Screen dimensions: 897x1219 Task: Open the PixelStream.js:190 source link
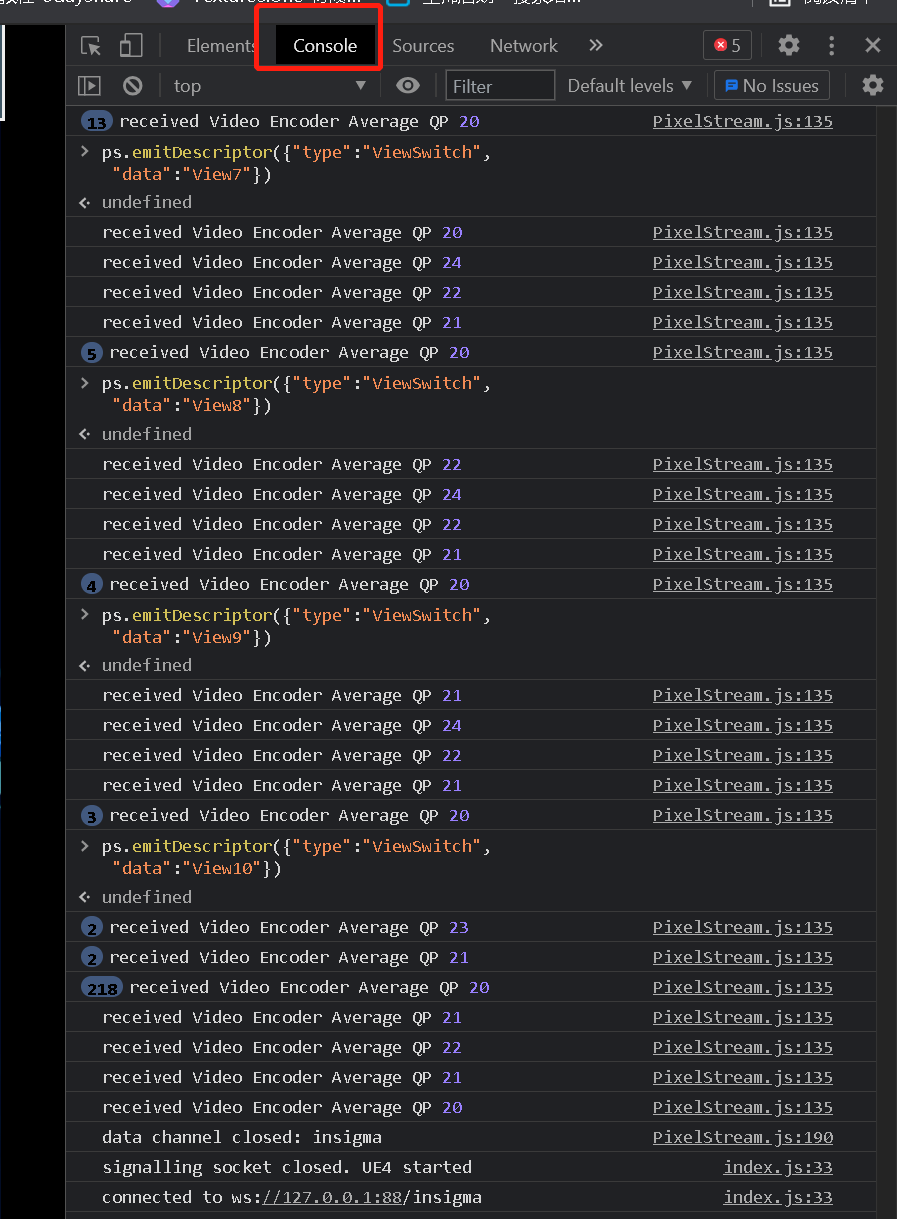(742, 1137)
